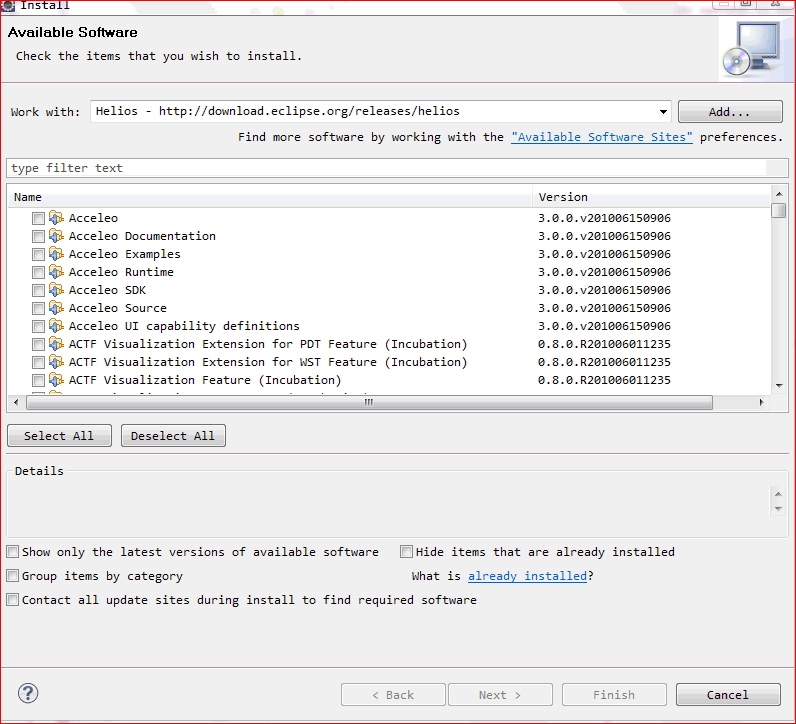Click the Finish button
The width and height of the screenshot is (796, 724).
coord(614,695)
